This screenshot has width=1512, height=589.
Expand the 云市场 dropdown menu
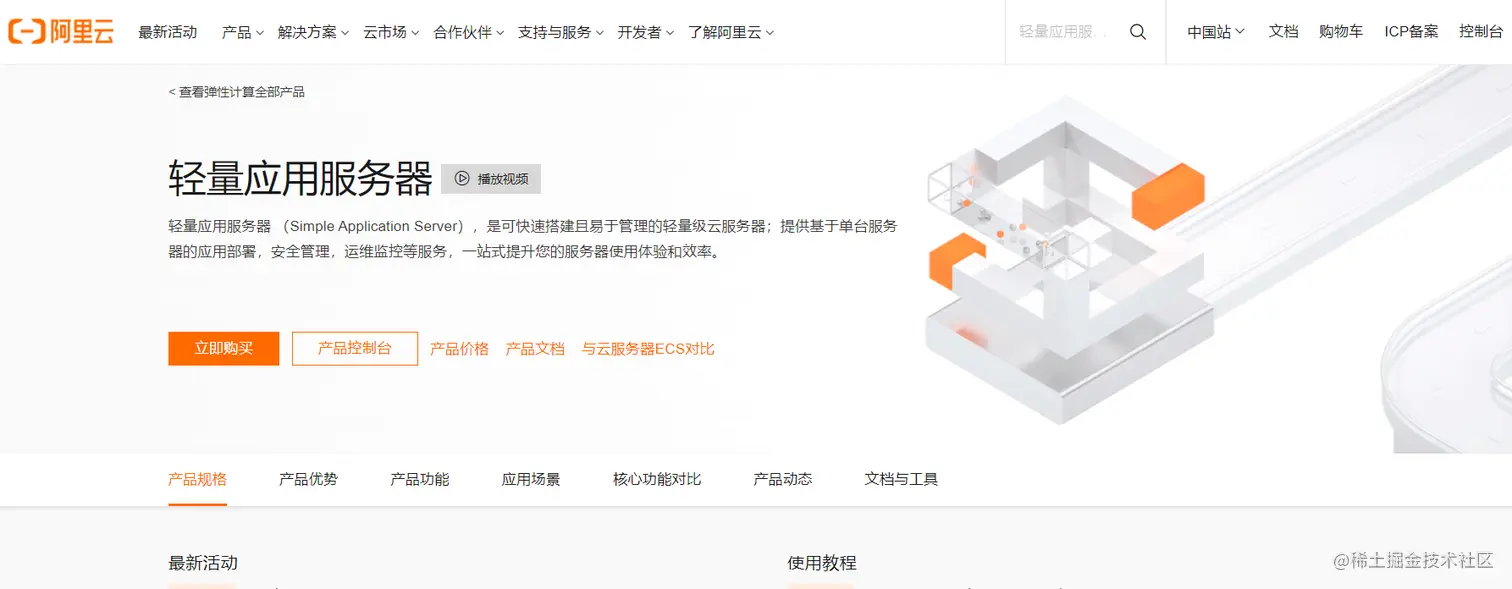pos(391,32)
